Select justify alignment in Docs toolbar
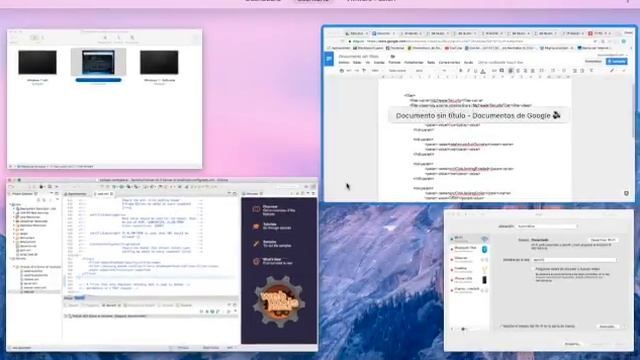 pyautogui.click(x=533, y=71)
